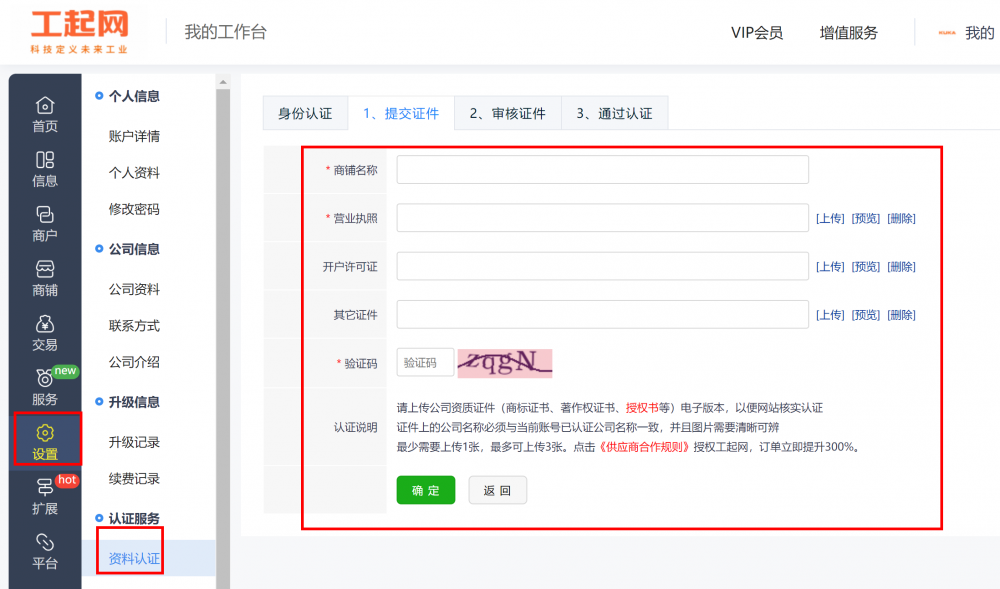Click 删除 for 营业执照
1000x589 pixels.
click(901, 219)
